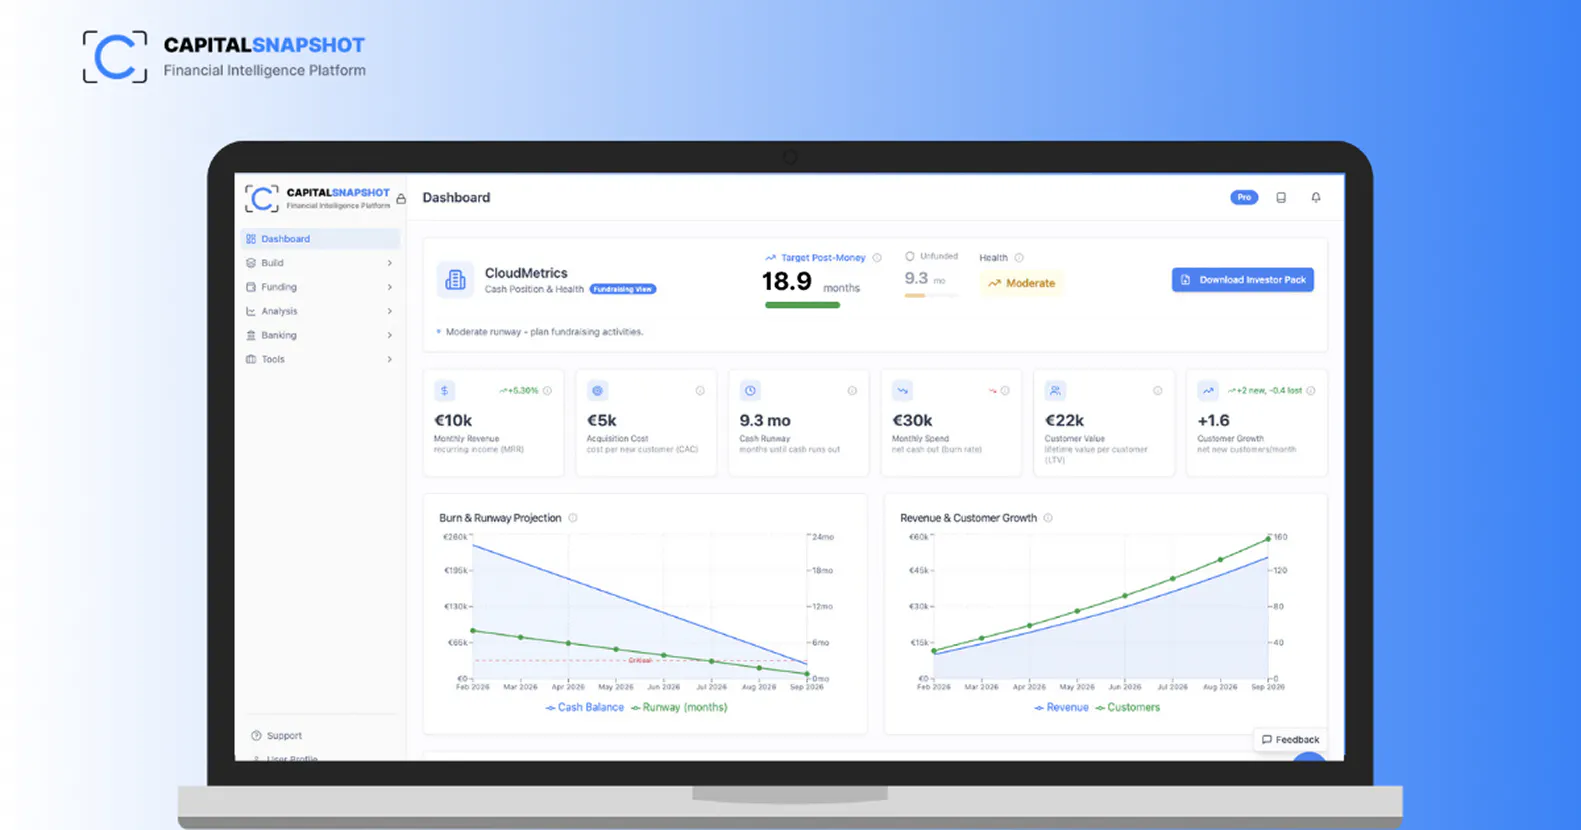Open the Feedback button
Viewport: 1581px width, 830px height.
pos(1290,740)
